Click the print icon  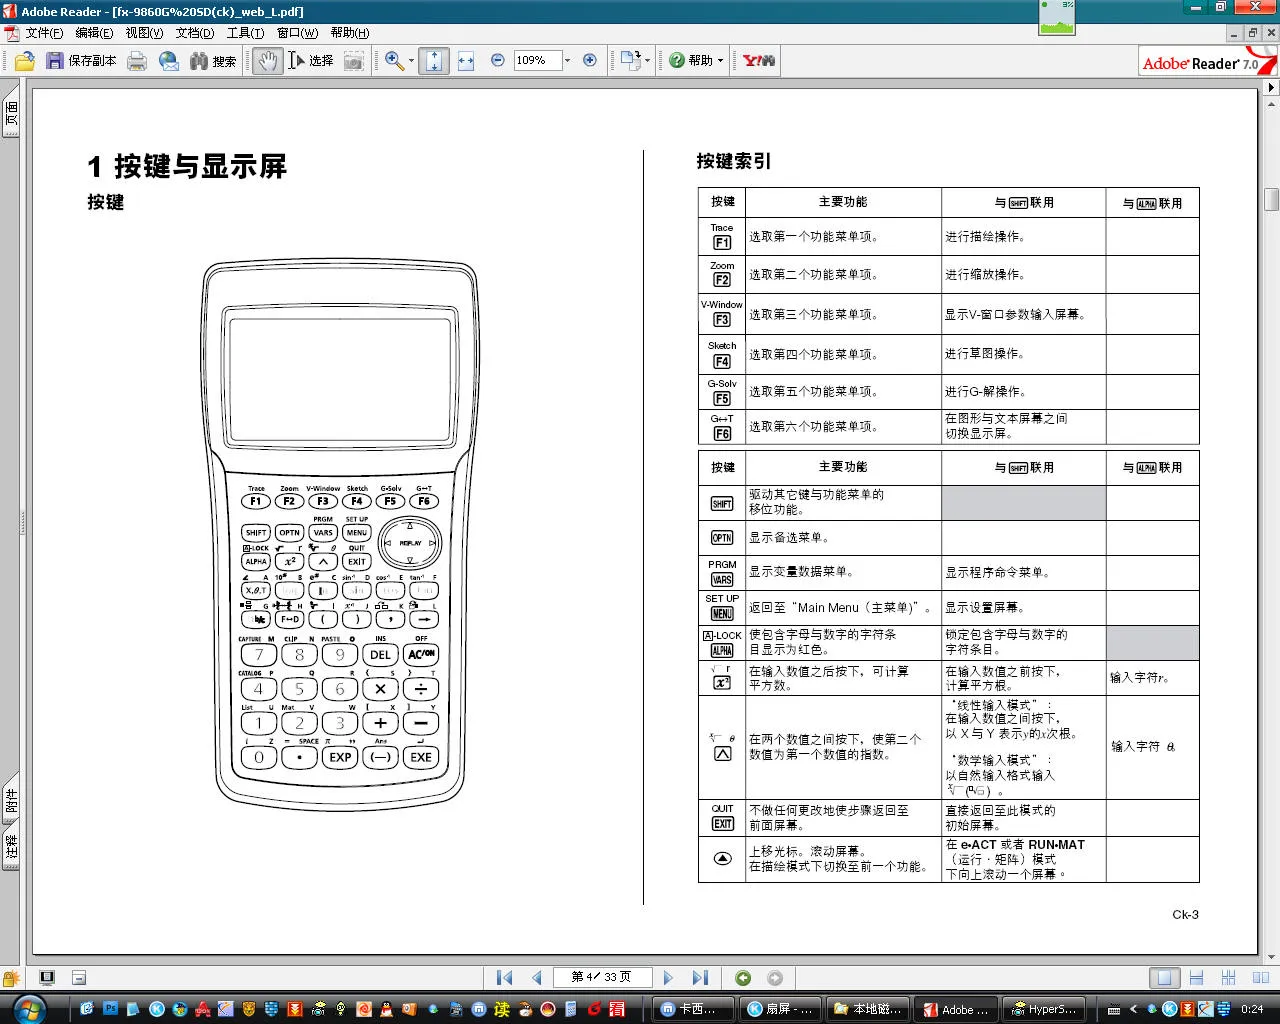(137, 60)
